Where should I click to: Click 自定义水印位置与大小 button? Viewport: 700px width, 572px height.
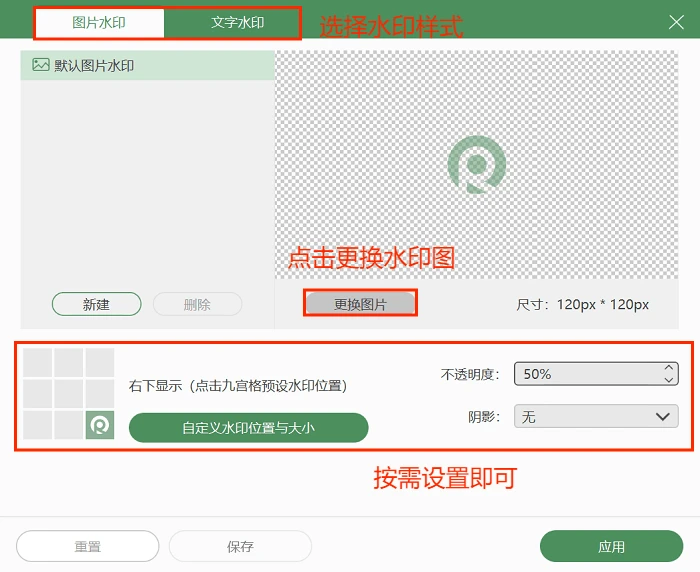click(248, 428)
